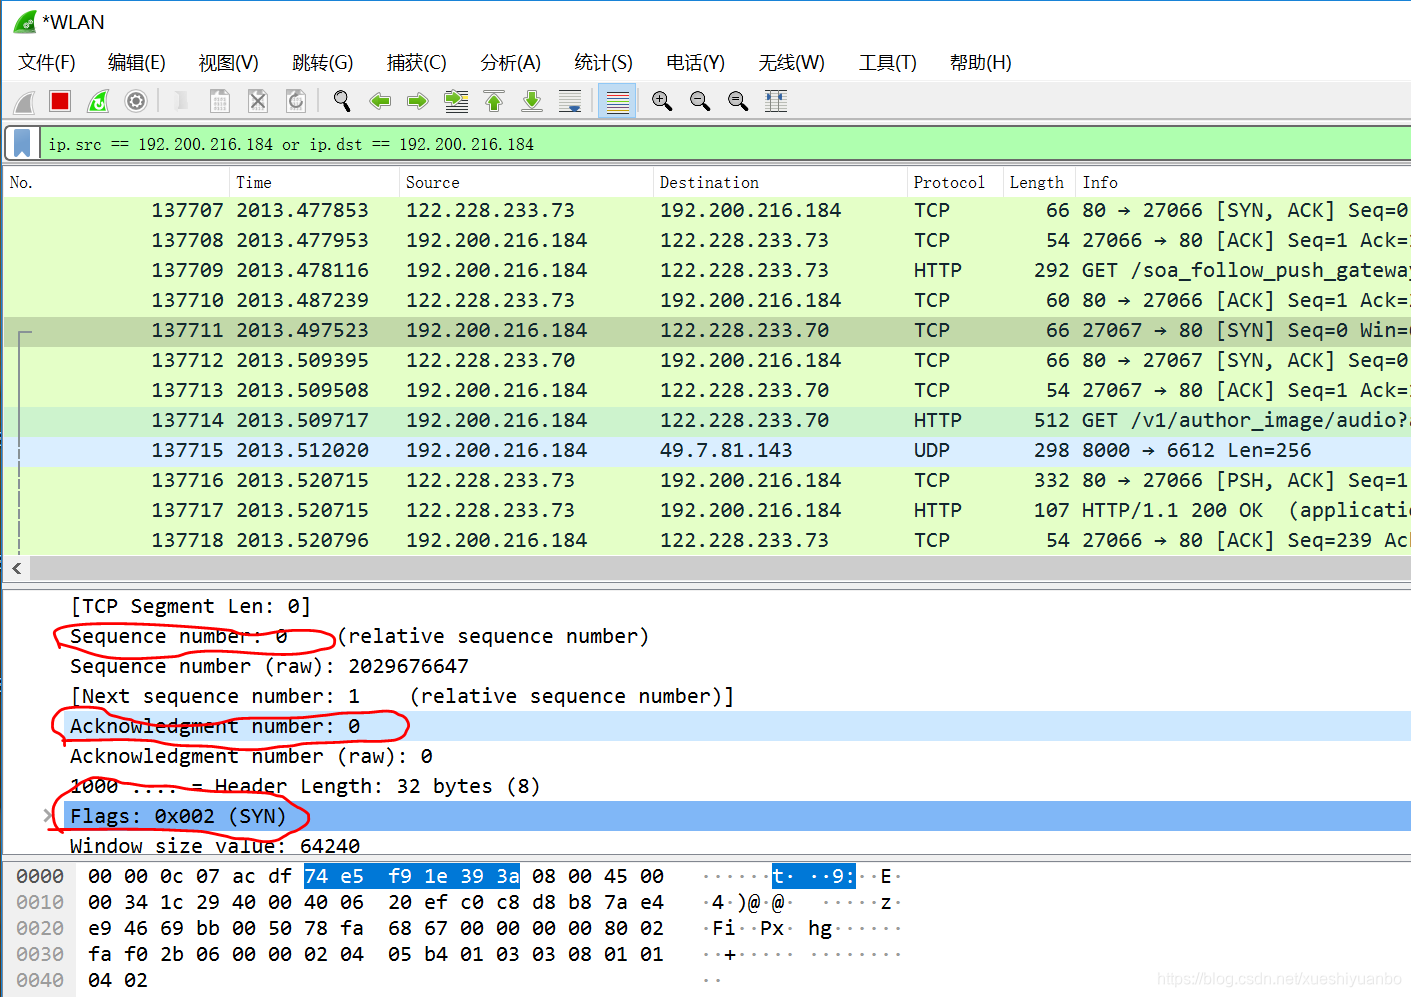Sort by the Destination column header
This screenshot has height=997, width=1411.
[x=779, y=182]
